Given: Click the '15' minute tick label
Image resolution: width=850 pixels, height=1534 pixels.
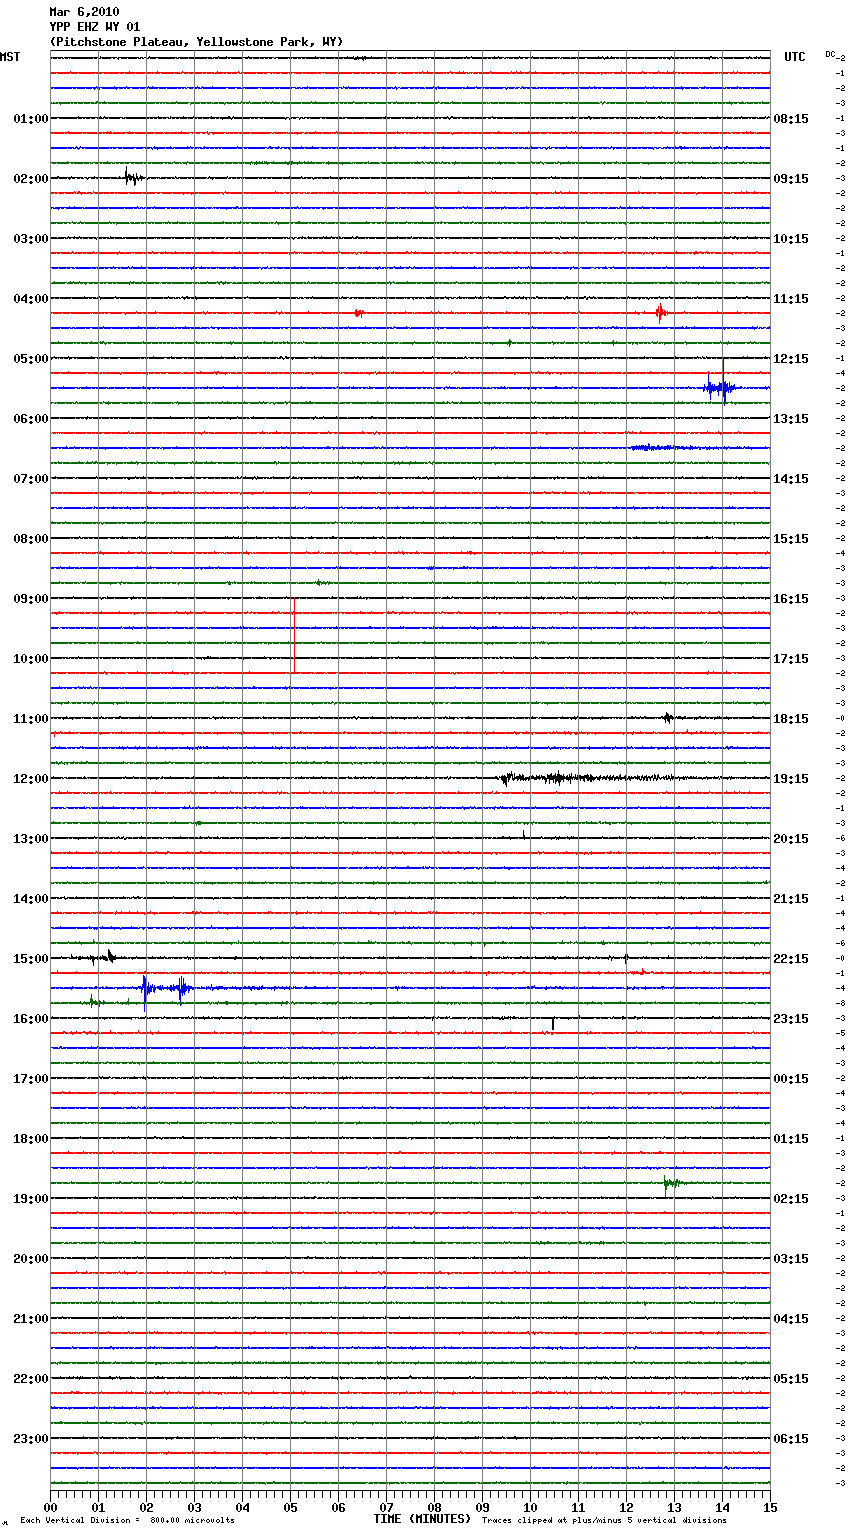Looking at the screenshot, I should (x=770, y=1508).
